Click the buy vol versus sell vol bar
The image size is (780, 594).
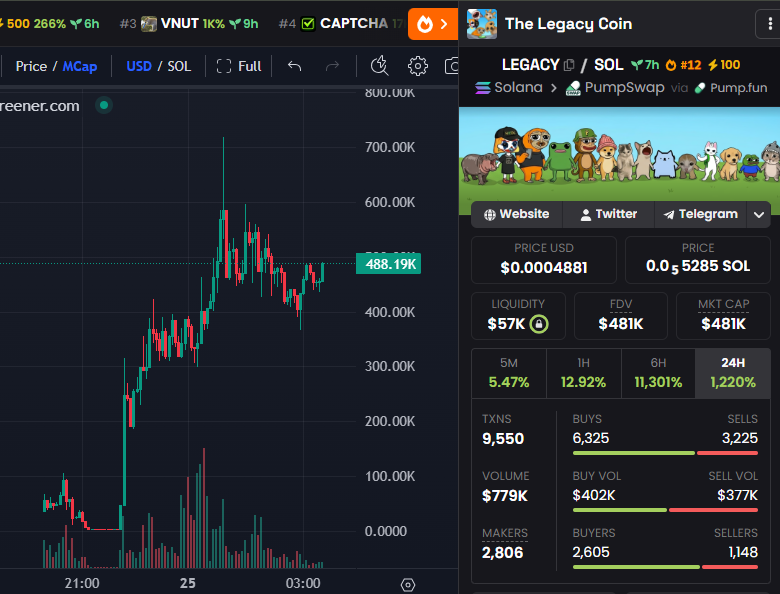click(665, 510)
